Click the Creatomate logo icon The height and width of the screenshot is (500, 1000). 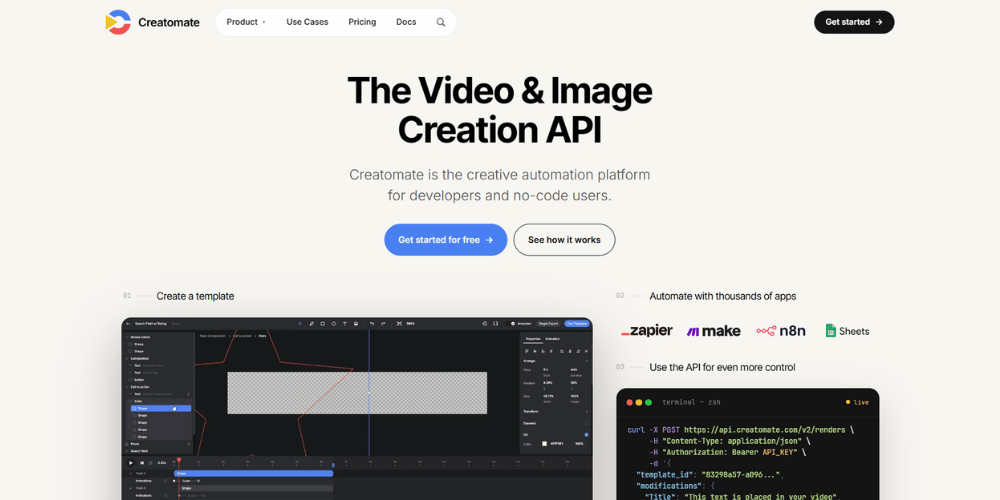coord(118,22)
